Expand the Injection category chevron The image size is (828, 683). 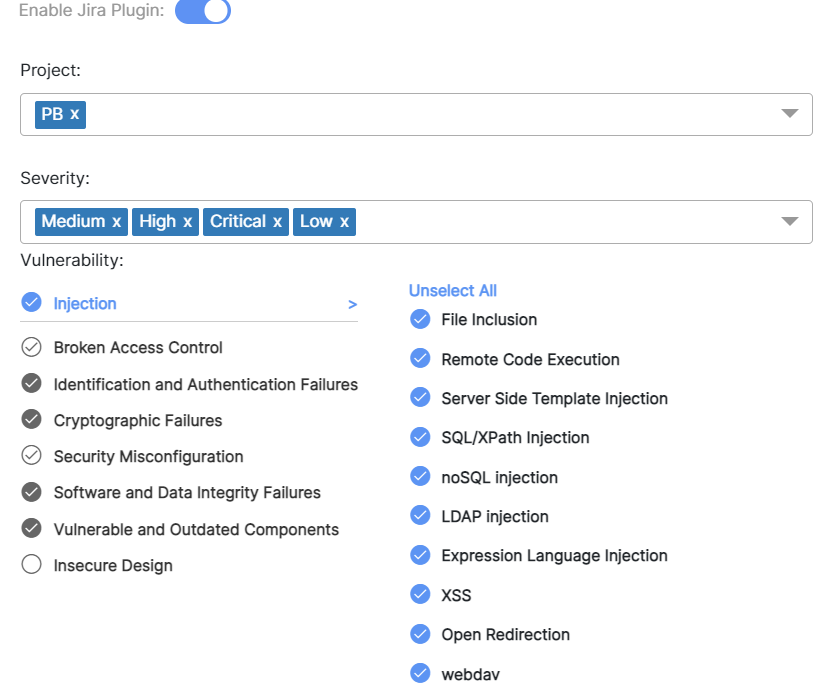click(x=351, y=303)
